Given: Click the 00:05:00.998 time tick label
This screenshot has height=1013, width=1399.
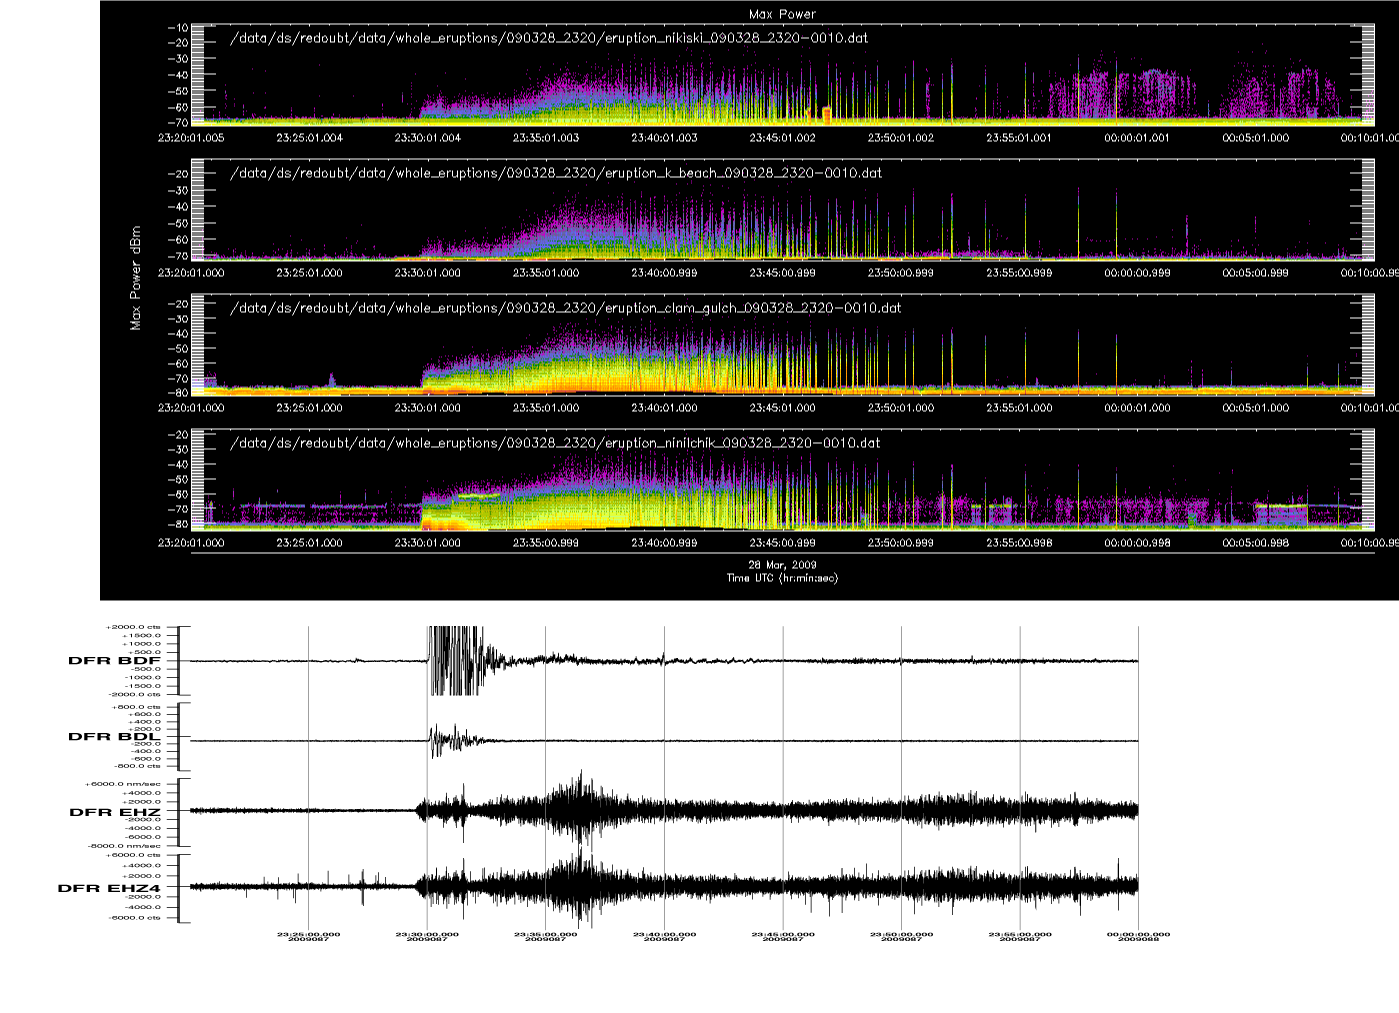Looking at the screenshot, I should (x=1255, y=543).
